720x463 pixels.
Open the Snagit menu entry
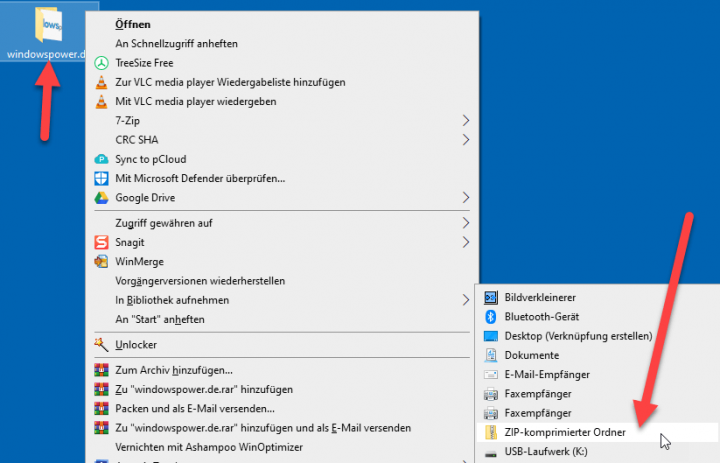pos(282,243)
